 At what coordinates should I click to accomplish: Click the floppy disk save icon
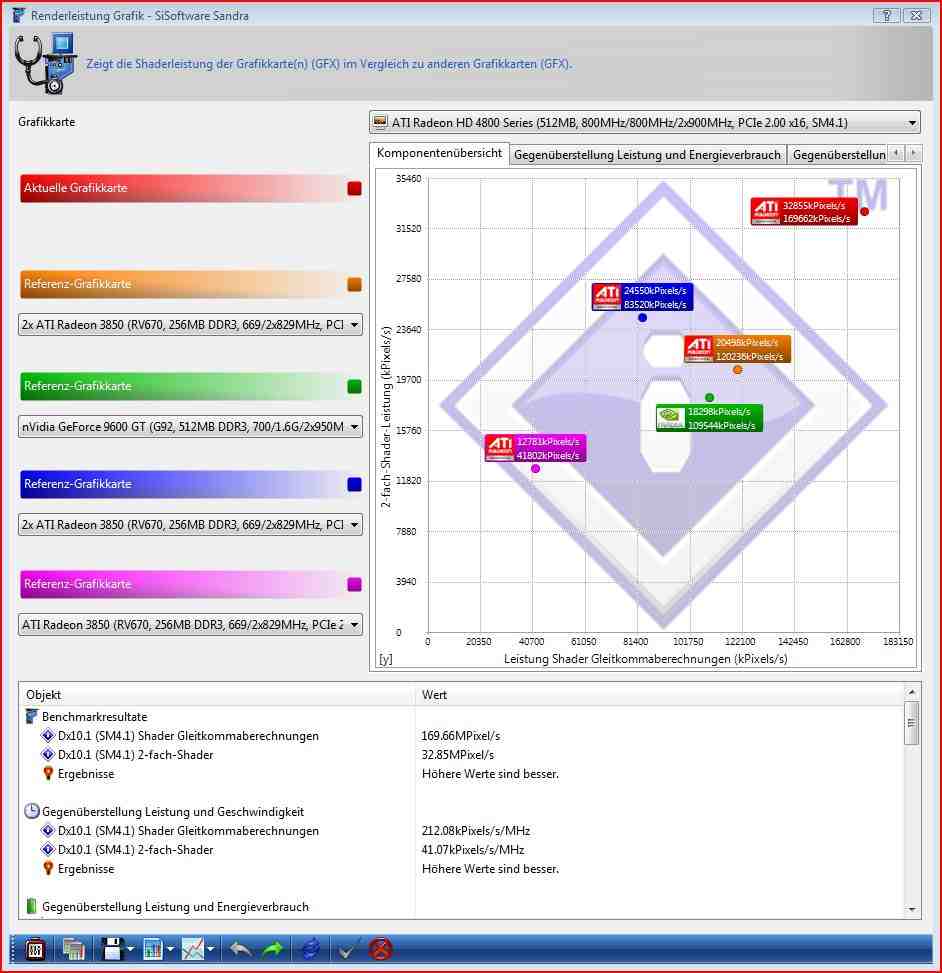112,949
